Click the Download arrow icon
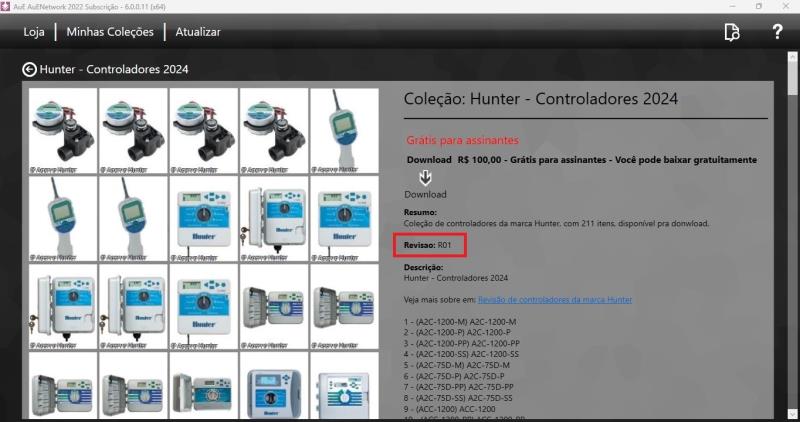Image resolution: width=800 pixels, height=422 pixels. [x=425, y=177]
